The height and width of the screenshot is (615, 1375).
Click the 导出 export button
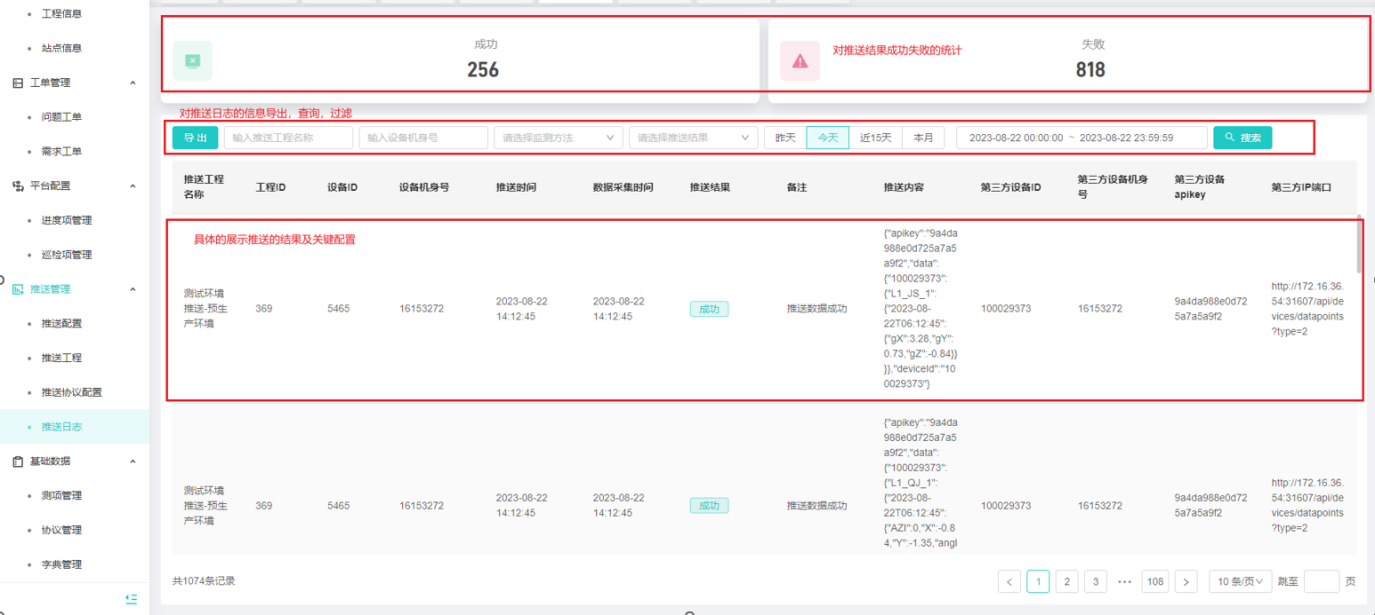pyautogui.click(x=195, y=138)
